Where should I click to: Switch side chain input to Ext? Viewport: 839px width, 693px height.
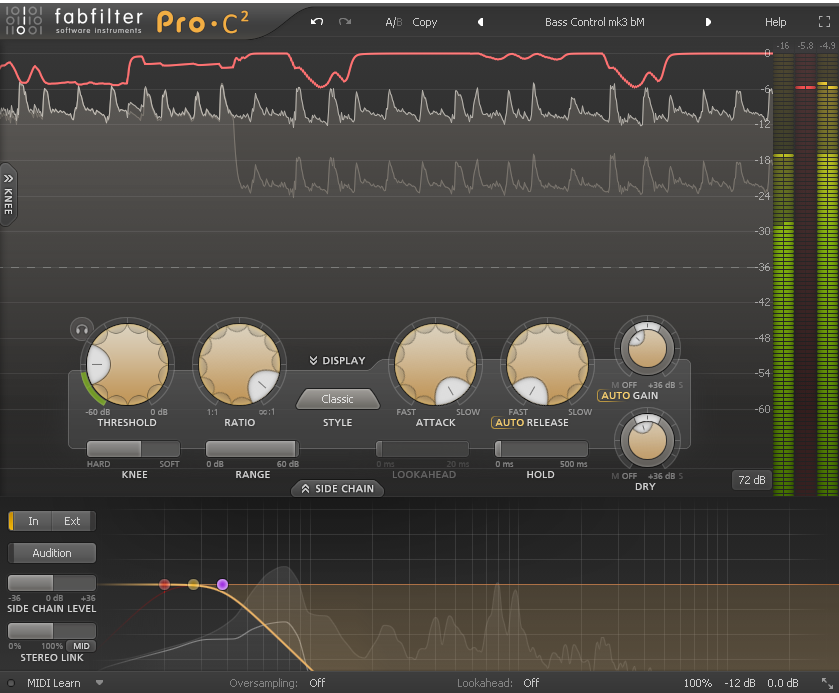(x=71, y=521)
